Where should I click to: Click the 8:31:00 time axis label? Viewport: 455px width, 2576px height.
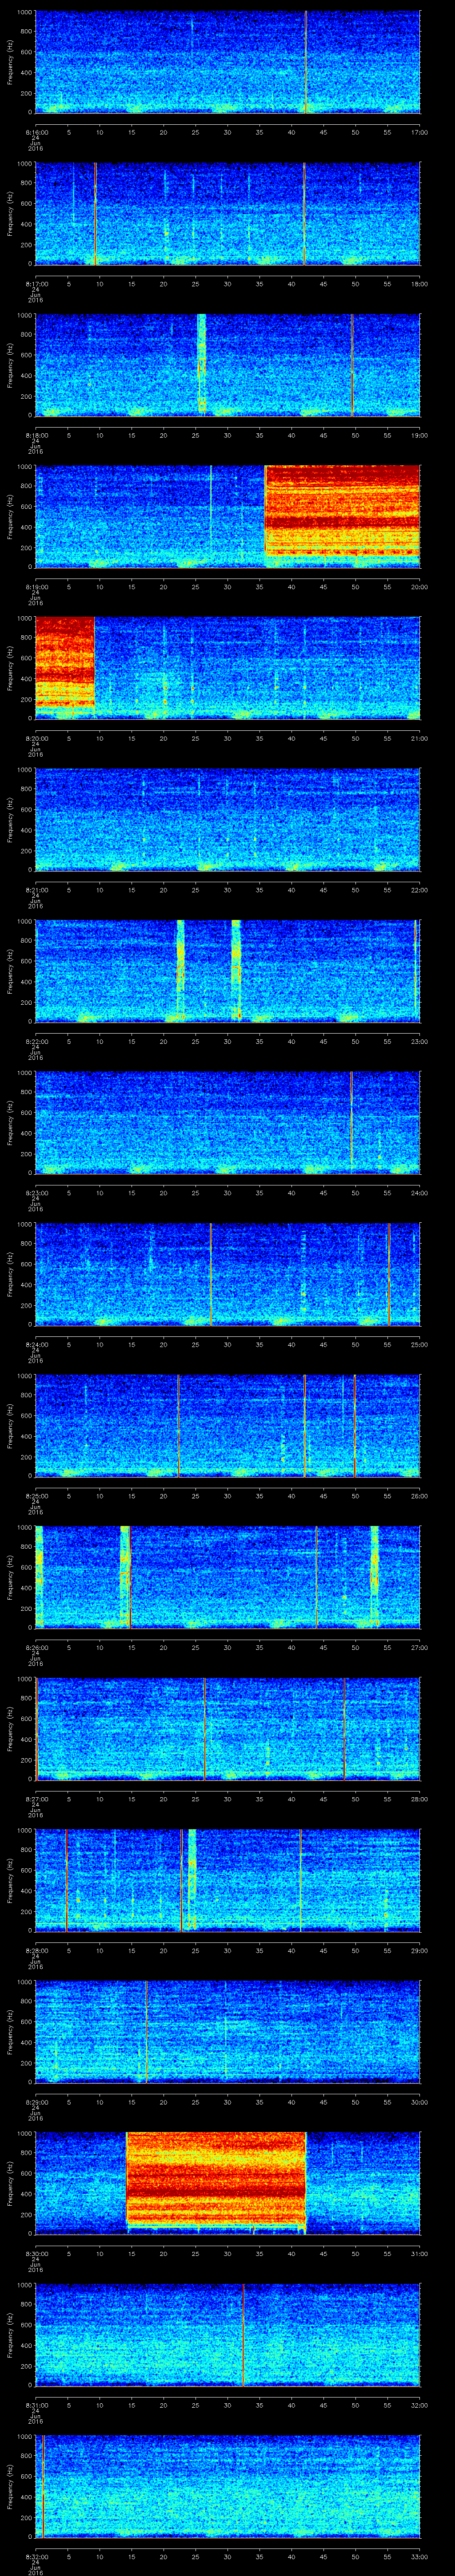click(36, 2405)
